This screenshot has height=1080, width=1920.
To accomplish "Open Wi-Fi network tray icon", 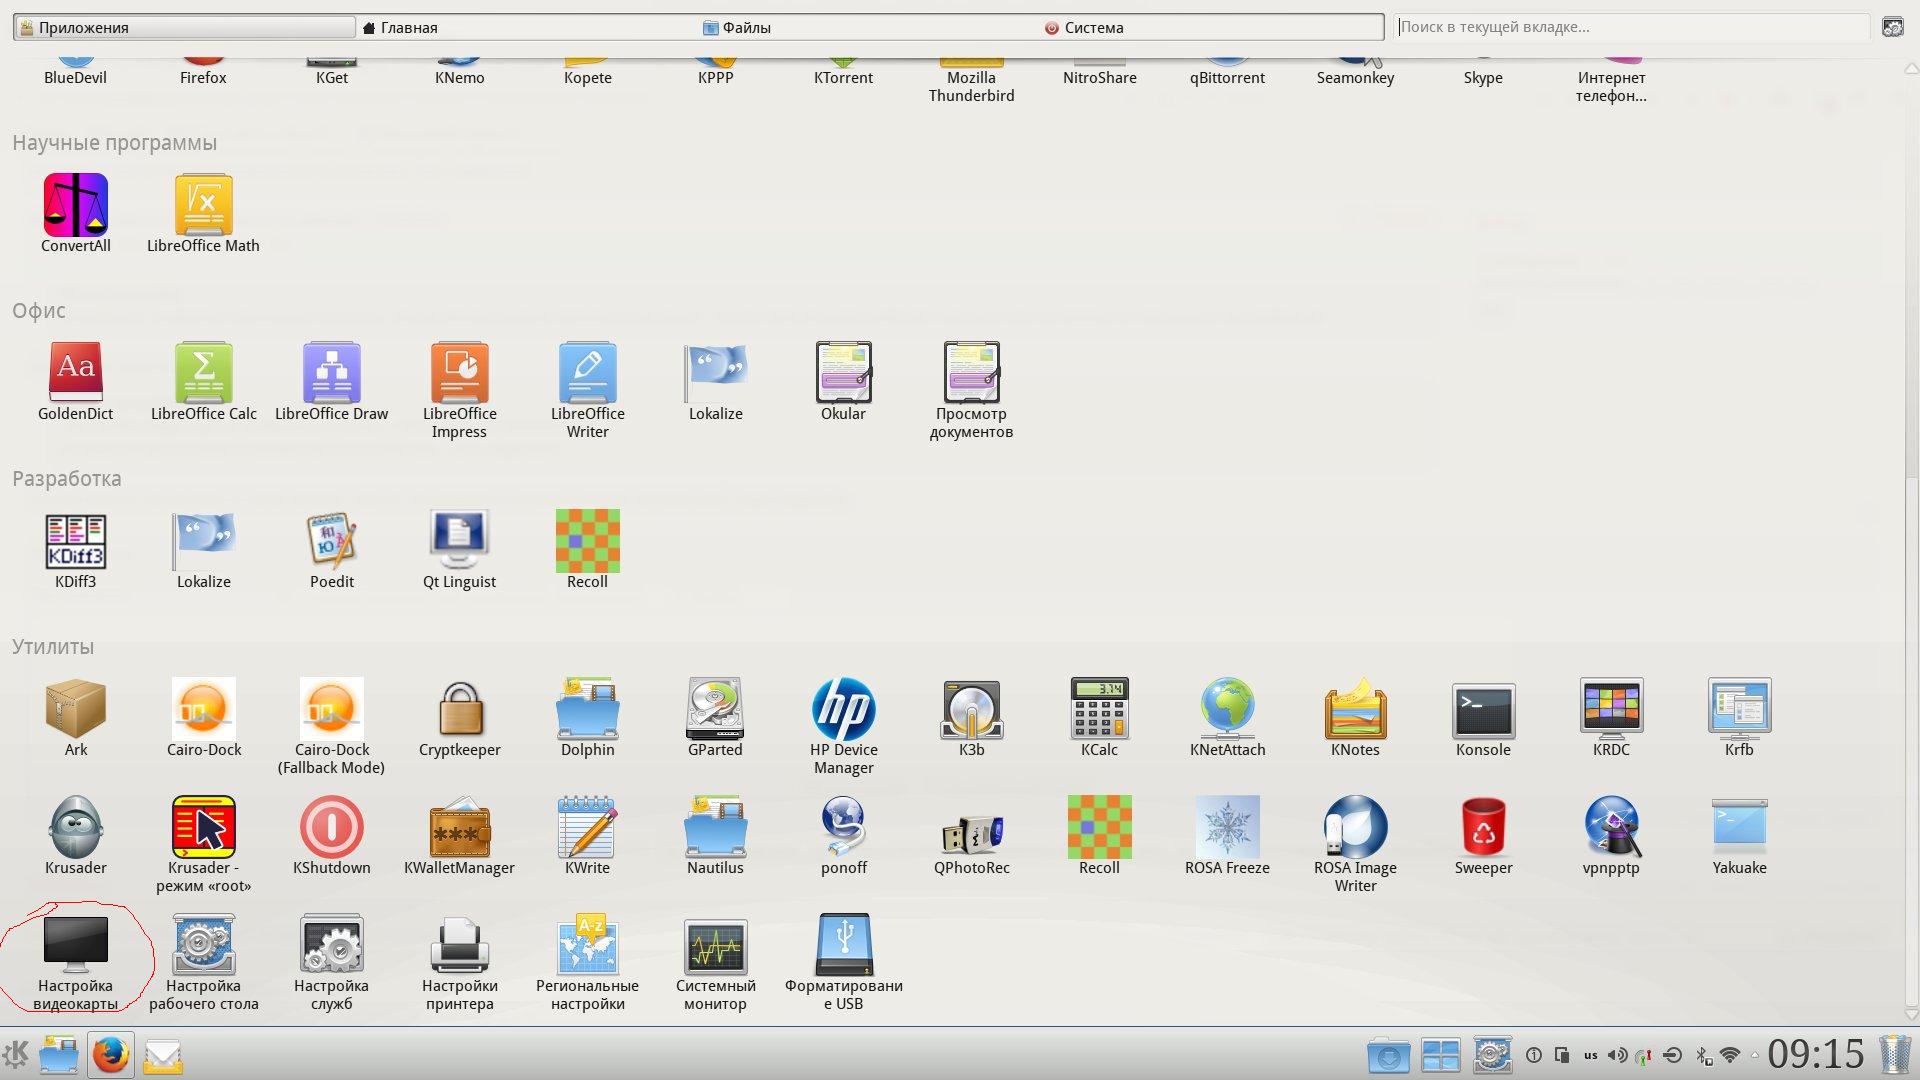I will 1730,1055.
